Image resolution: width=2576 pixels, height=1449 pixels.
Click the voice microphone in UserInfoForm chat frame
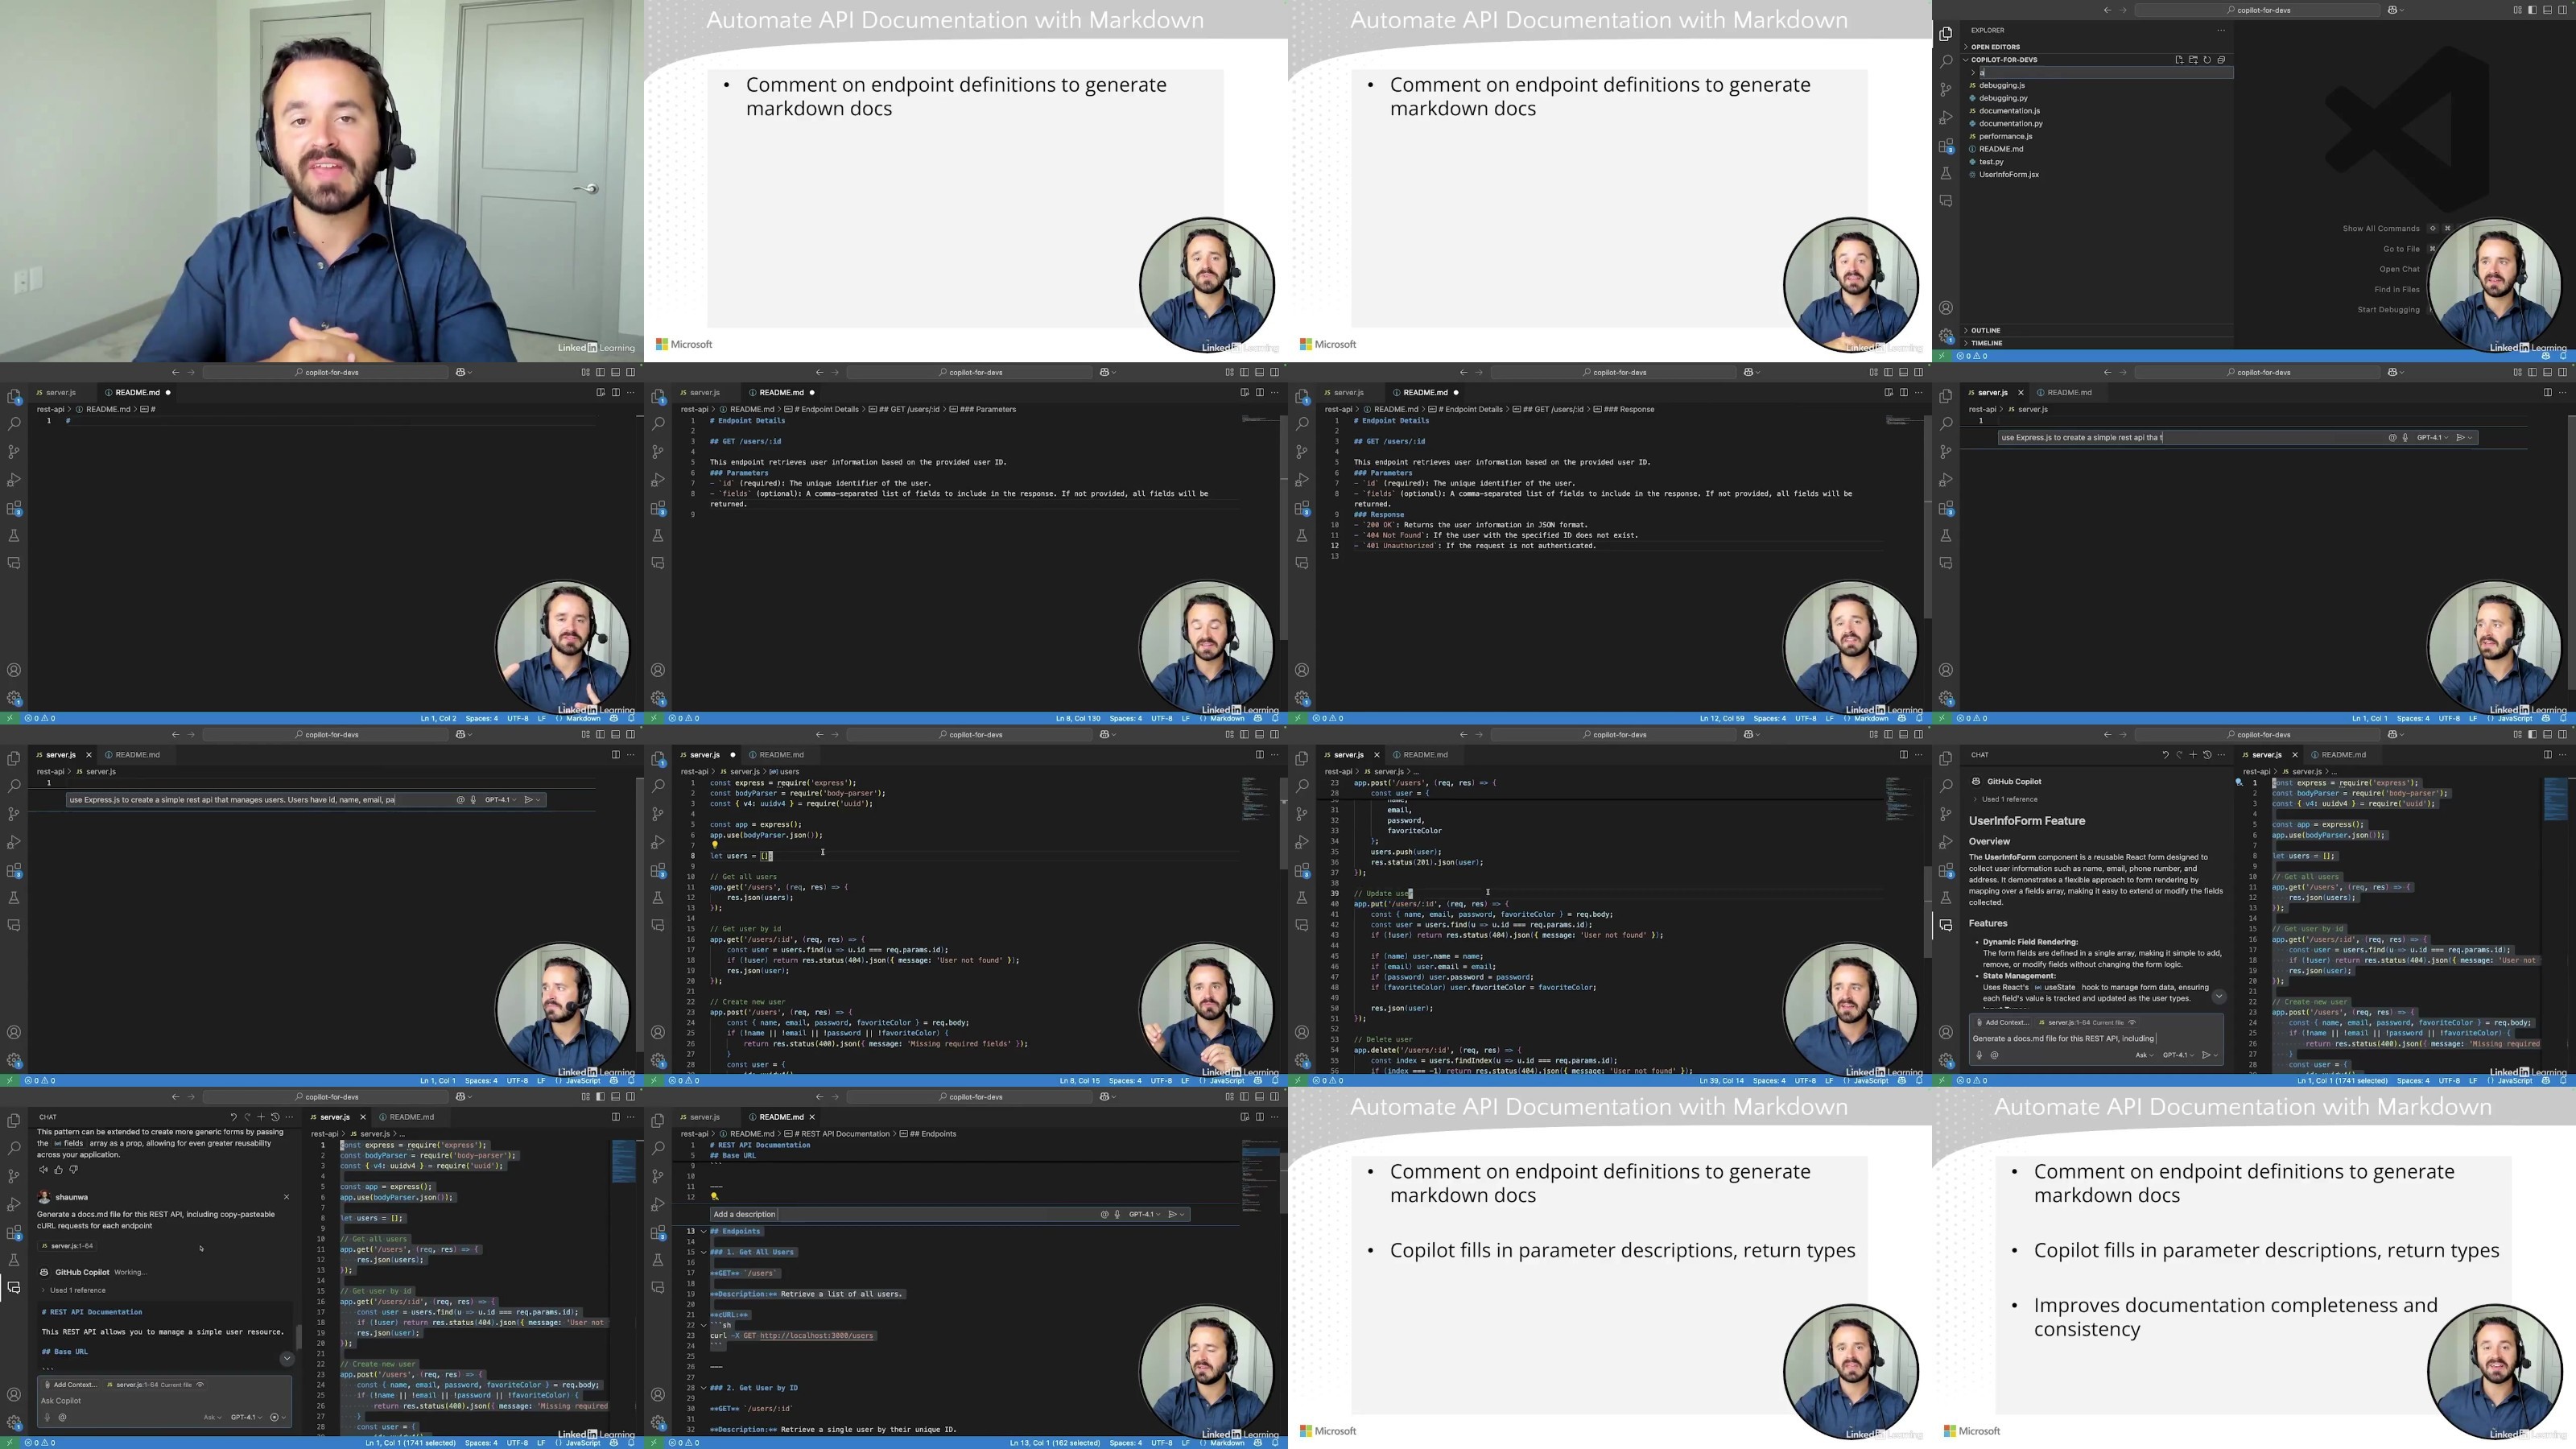click(1979, 1055)
